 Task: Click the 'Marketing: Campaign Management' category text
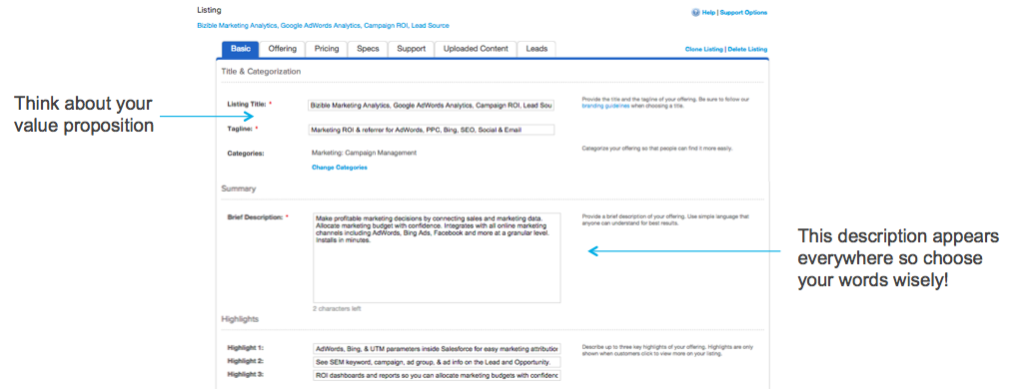click(x=364, y=153)
